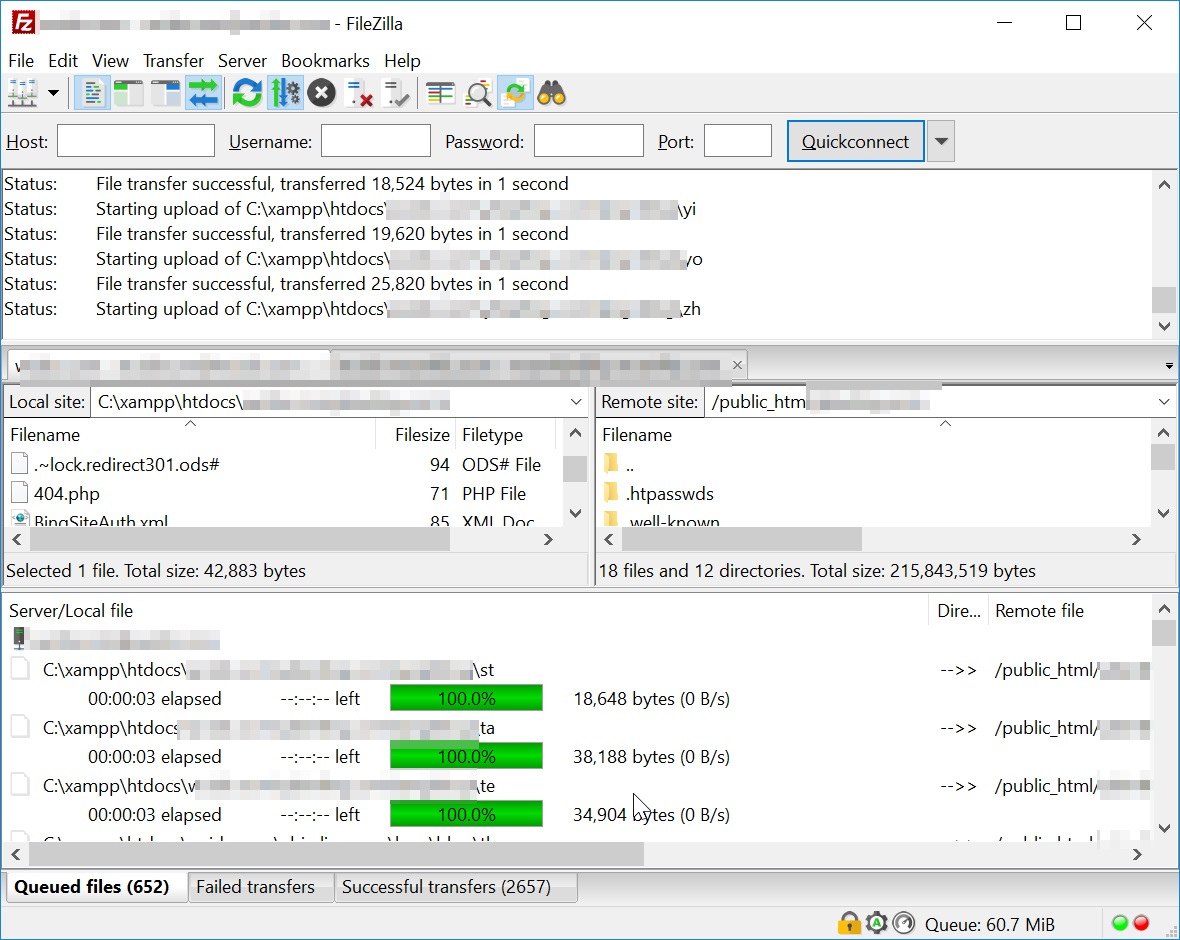Click the Reconnect to last server icon
This screenshot has width=1180, height=940.
point(397,94)
